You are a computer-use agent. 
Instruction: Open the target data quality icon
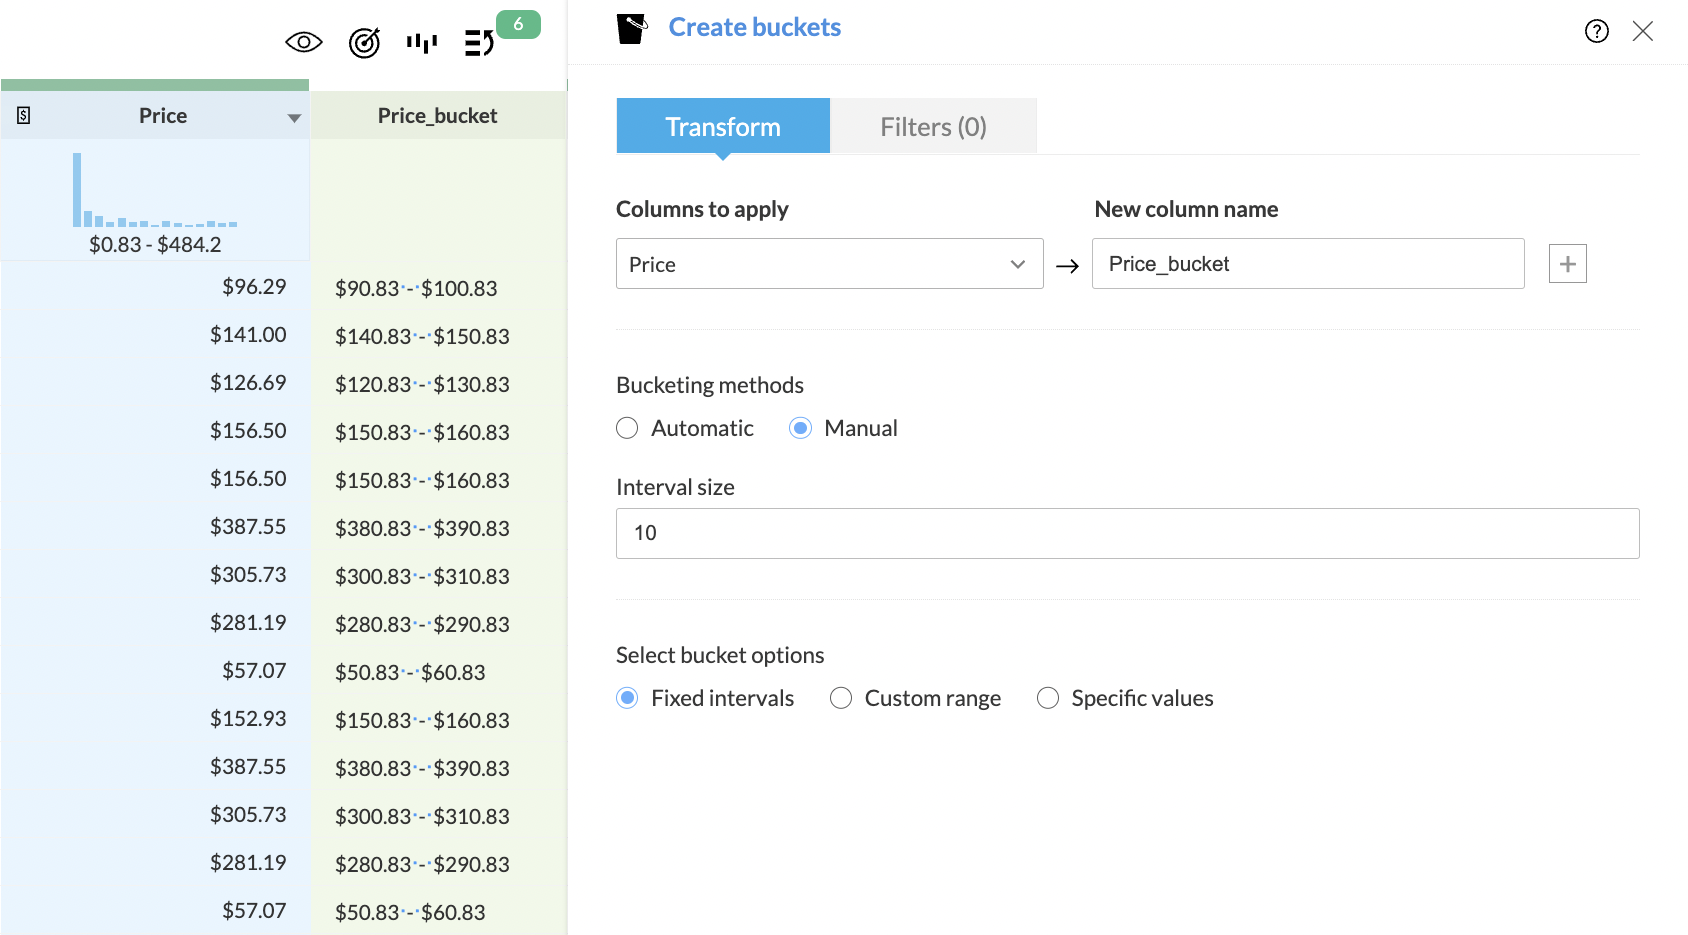click(364, 43)
